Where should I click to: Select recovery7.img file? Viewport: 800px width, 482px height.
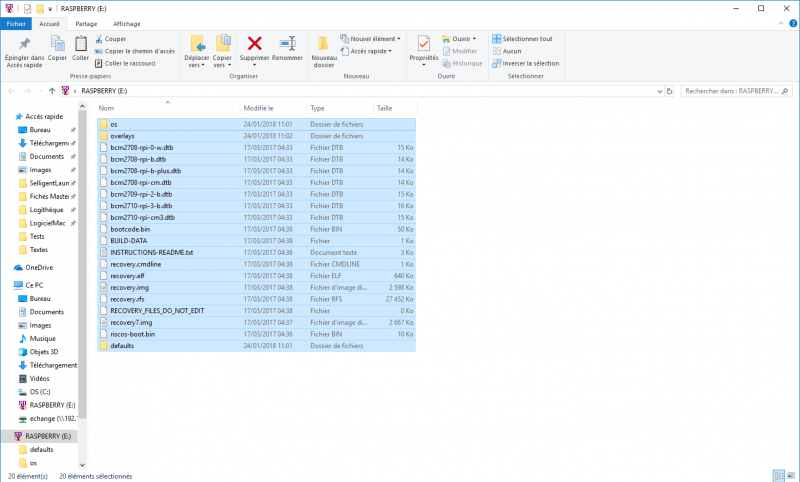coord(256,322)
